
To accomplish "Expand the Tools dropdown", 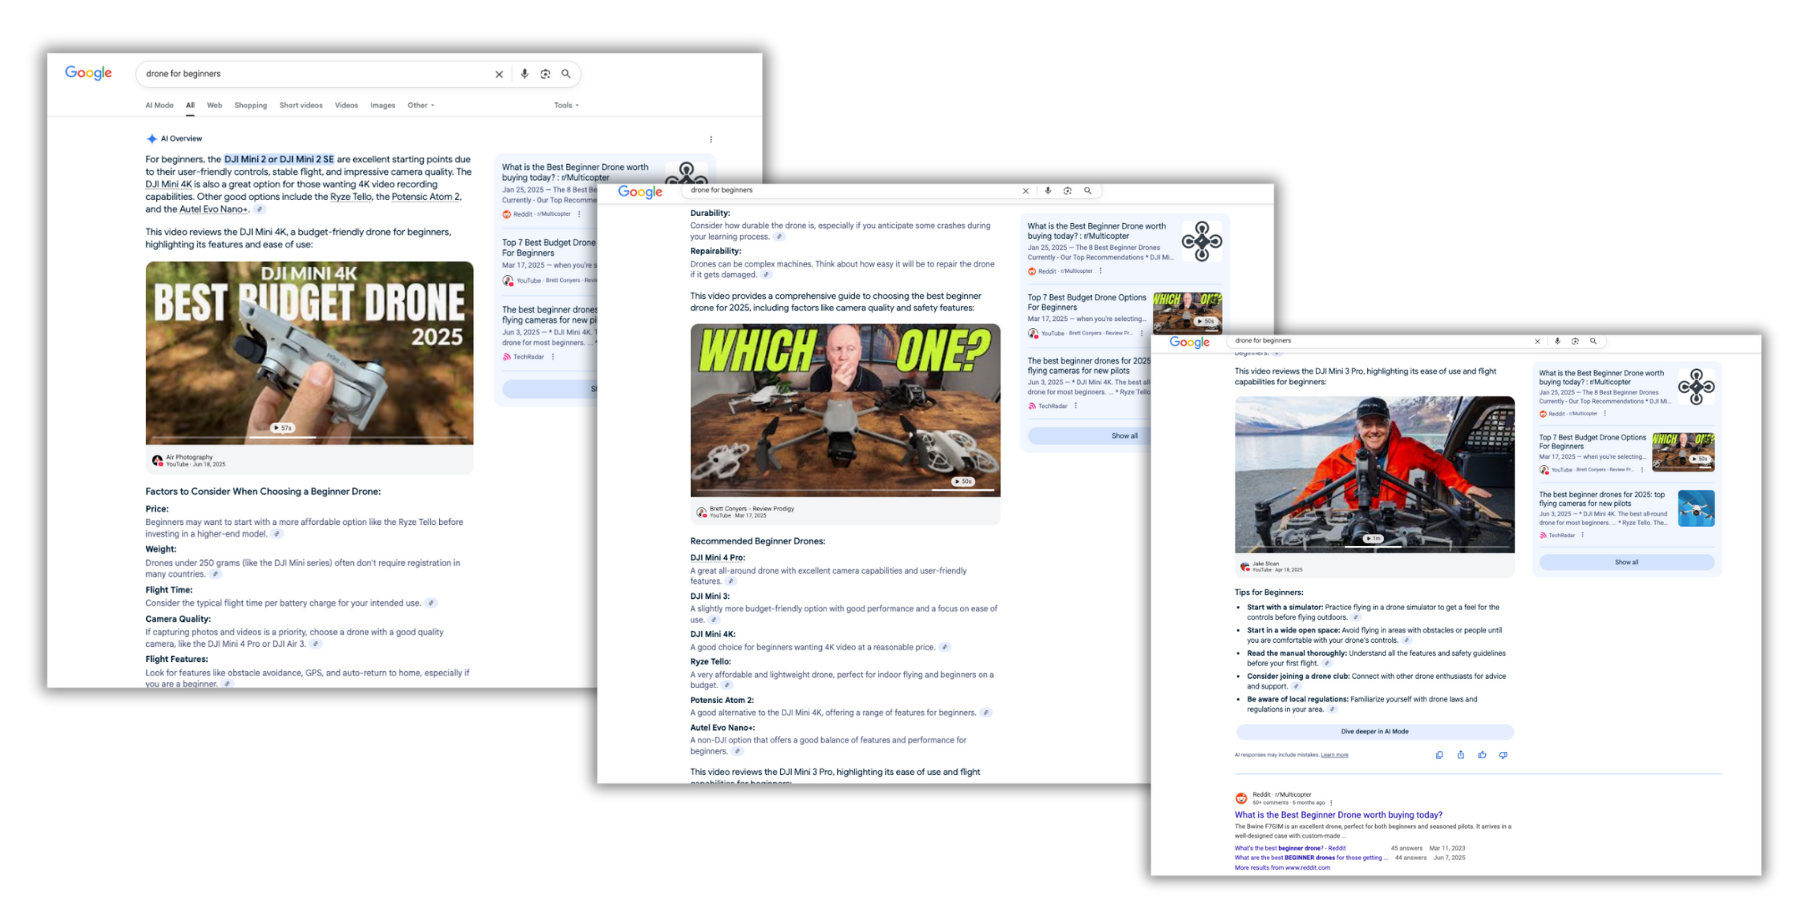I will tap(567, 105).
